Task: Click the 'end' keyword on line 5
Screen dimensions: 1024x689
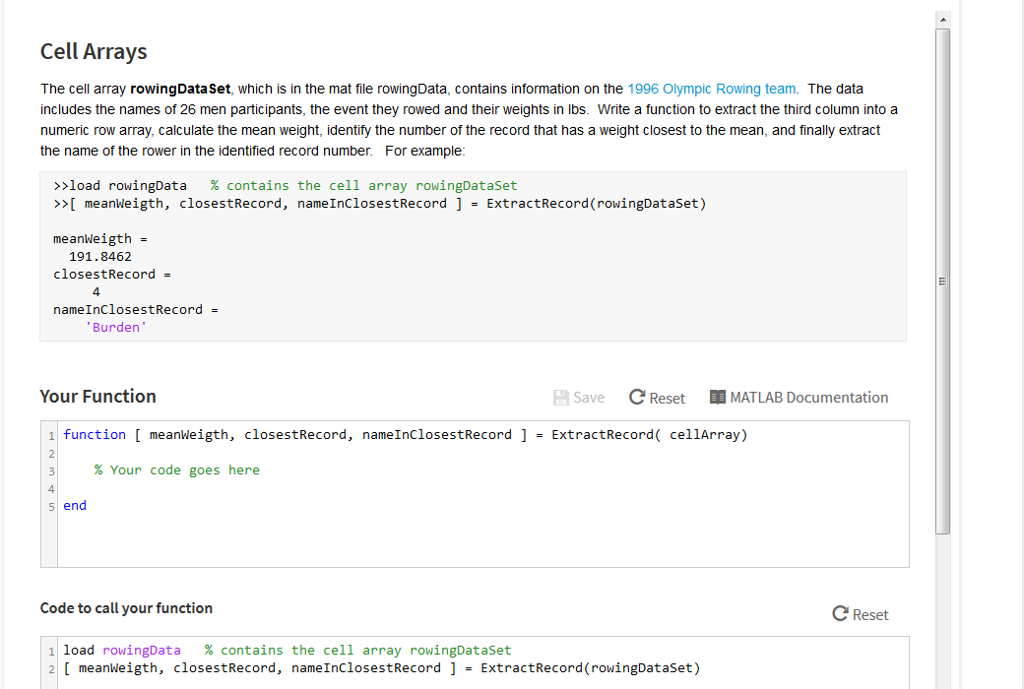Action: point(74,505)
